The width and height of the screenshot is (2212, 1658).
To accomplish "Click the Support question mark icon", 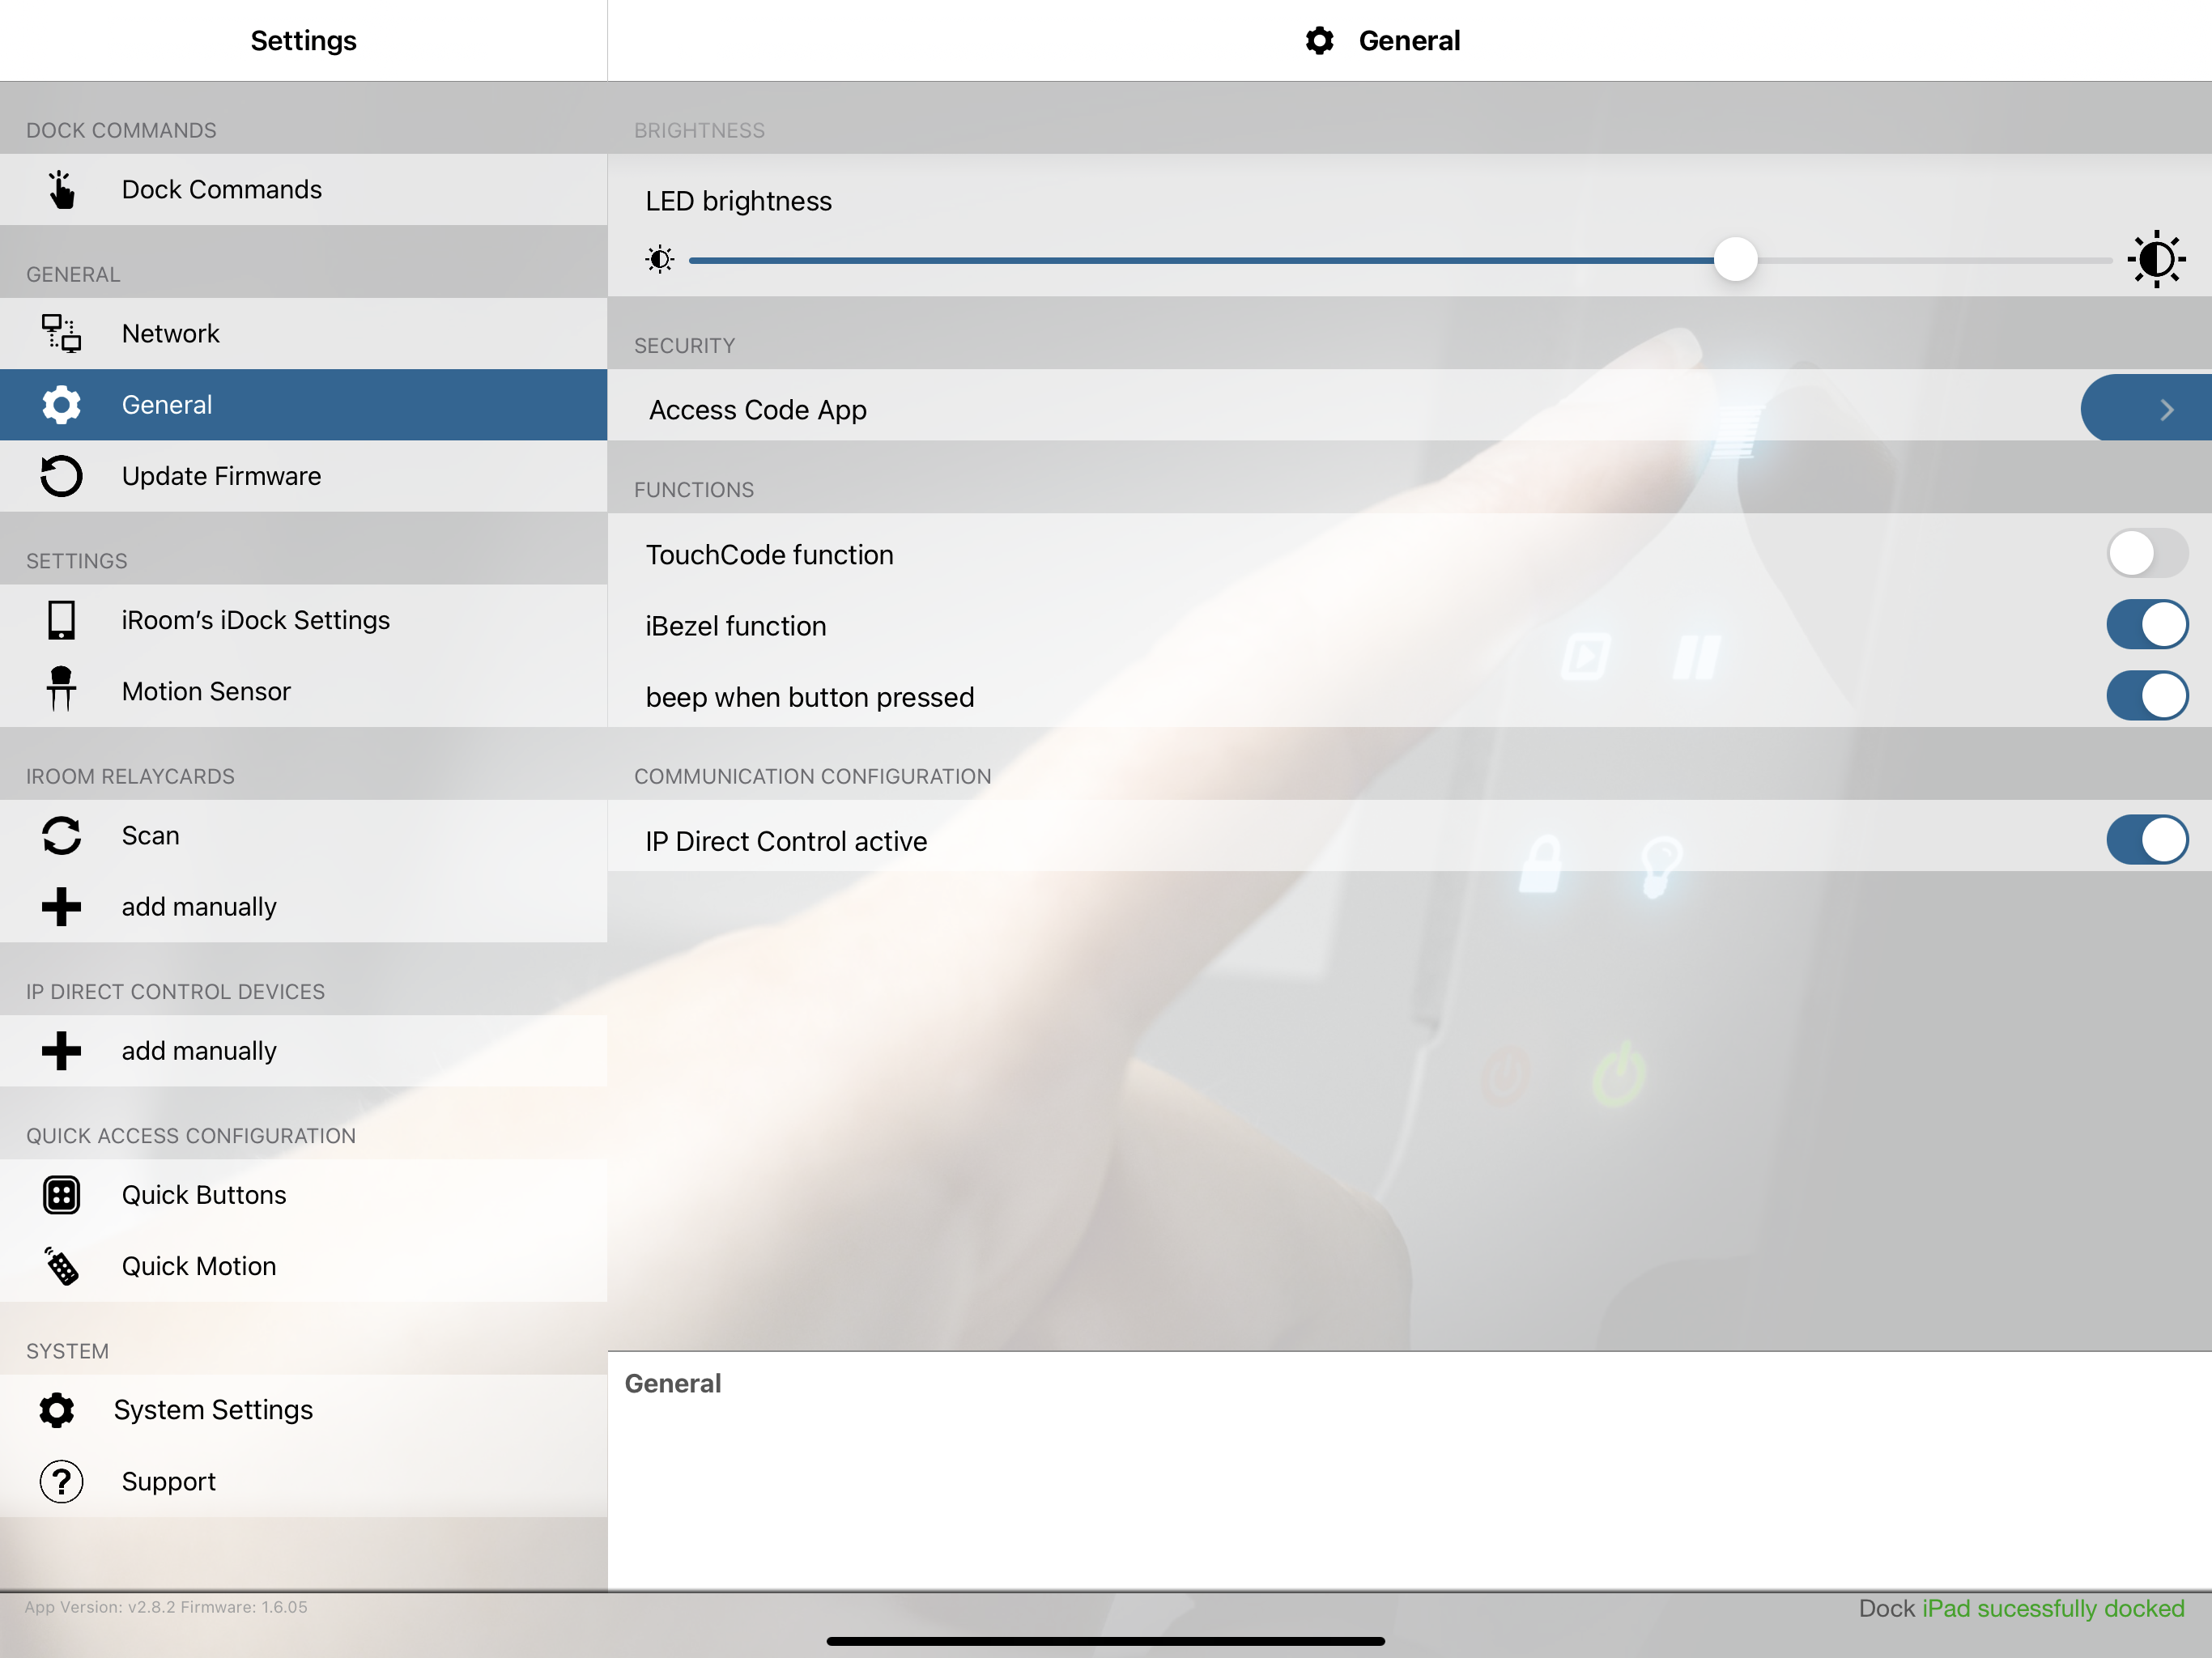I will click(61, 1482).
